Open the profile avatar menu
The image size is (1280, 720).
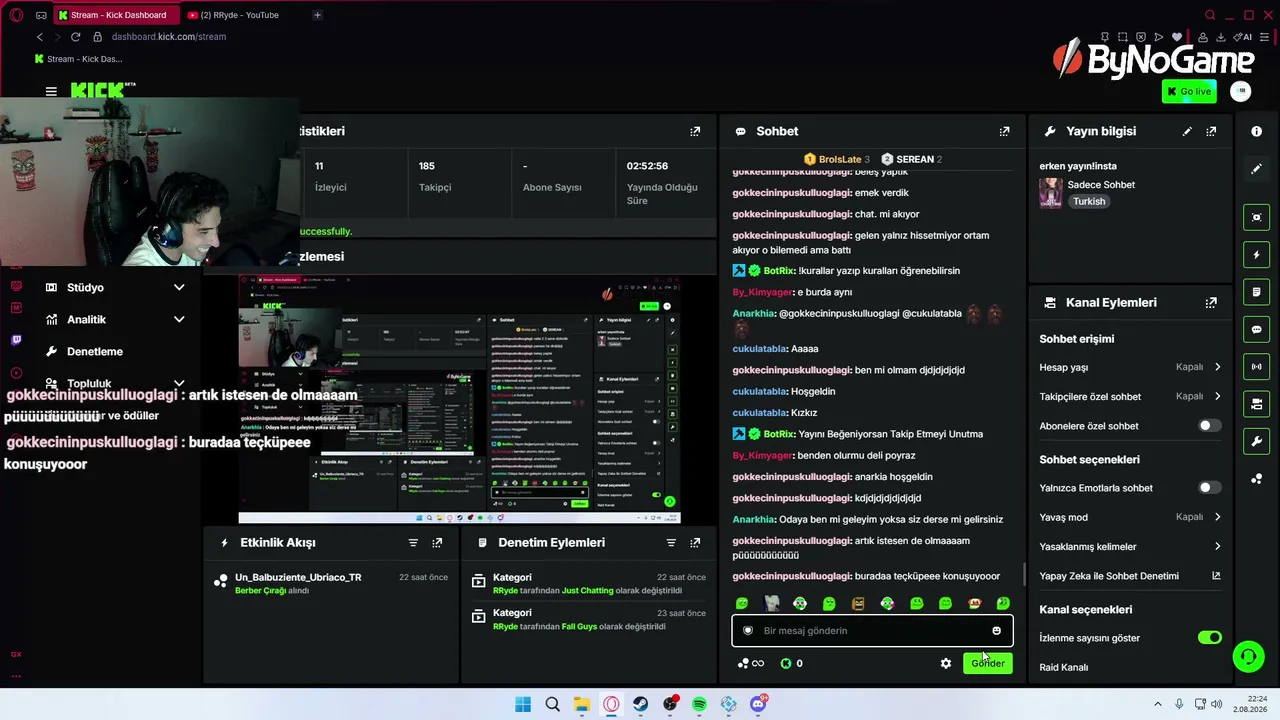[x=1241, y=91]
